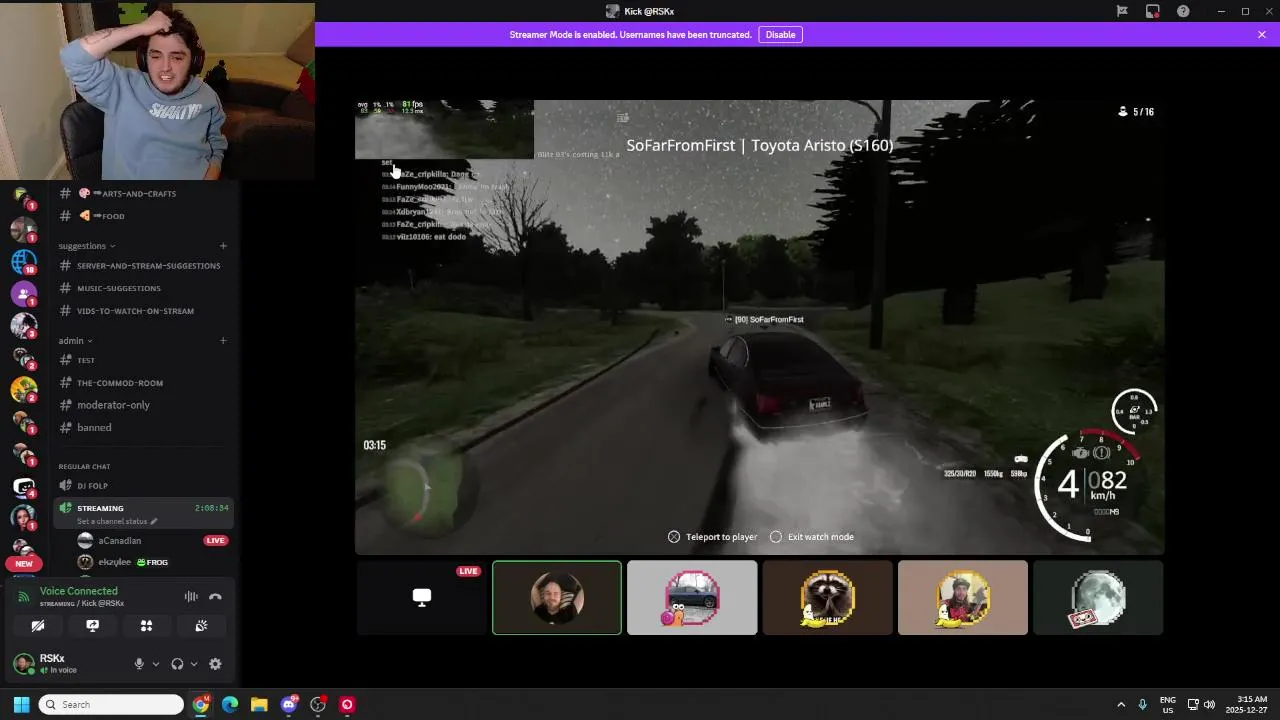Select participant tile with moon avatar
The height and width of the screenshot is (720, 1280).
(x=1098, y=598)
